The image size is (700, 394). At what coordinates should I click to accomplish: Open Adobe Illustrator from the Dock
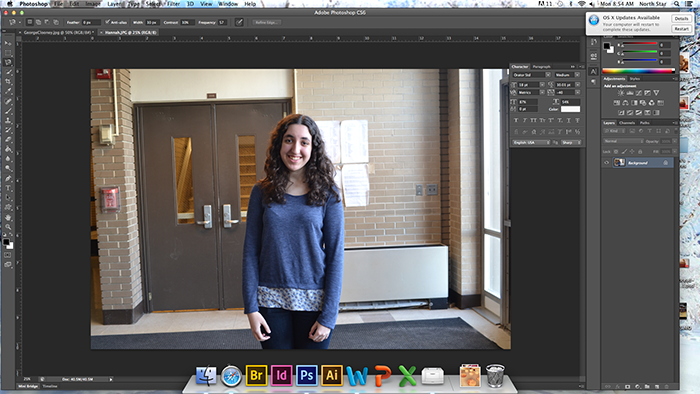(331, 375)
